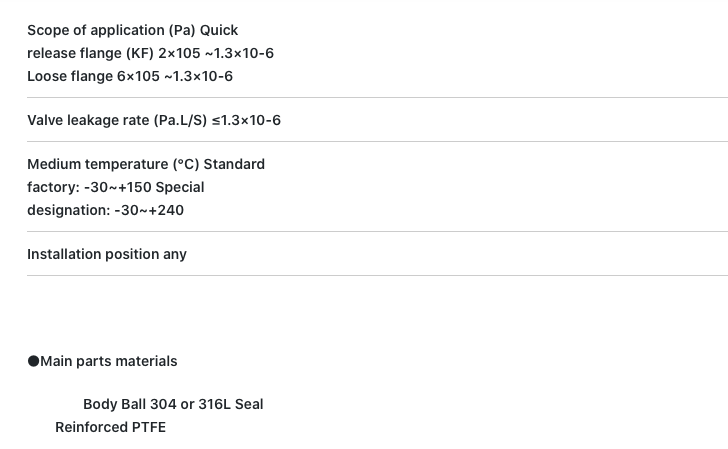
Task: Select the quick release flange (KF) line
Action: pos(150,53)
